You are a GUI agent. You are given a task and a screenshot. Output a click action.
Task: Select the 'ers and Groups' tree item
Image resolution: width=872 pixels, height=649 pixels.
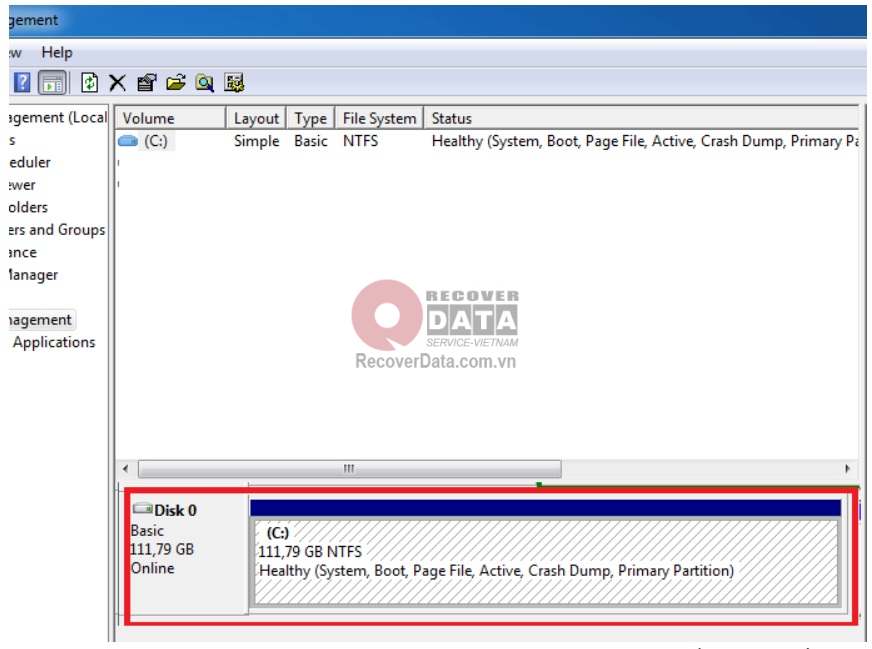(x=56, y=230)
